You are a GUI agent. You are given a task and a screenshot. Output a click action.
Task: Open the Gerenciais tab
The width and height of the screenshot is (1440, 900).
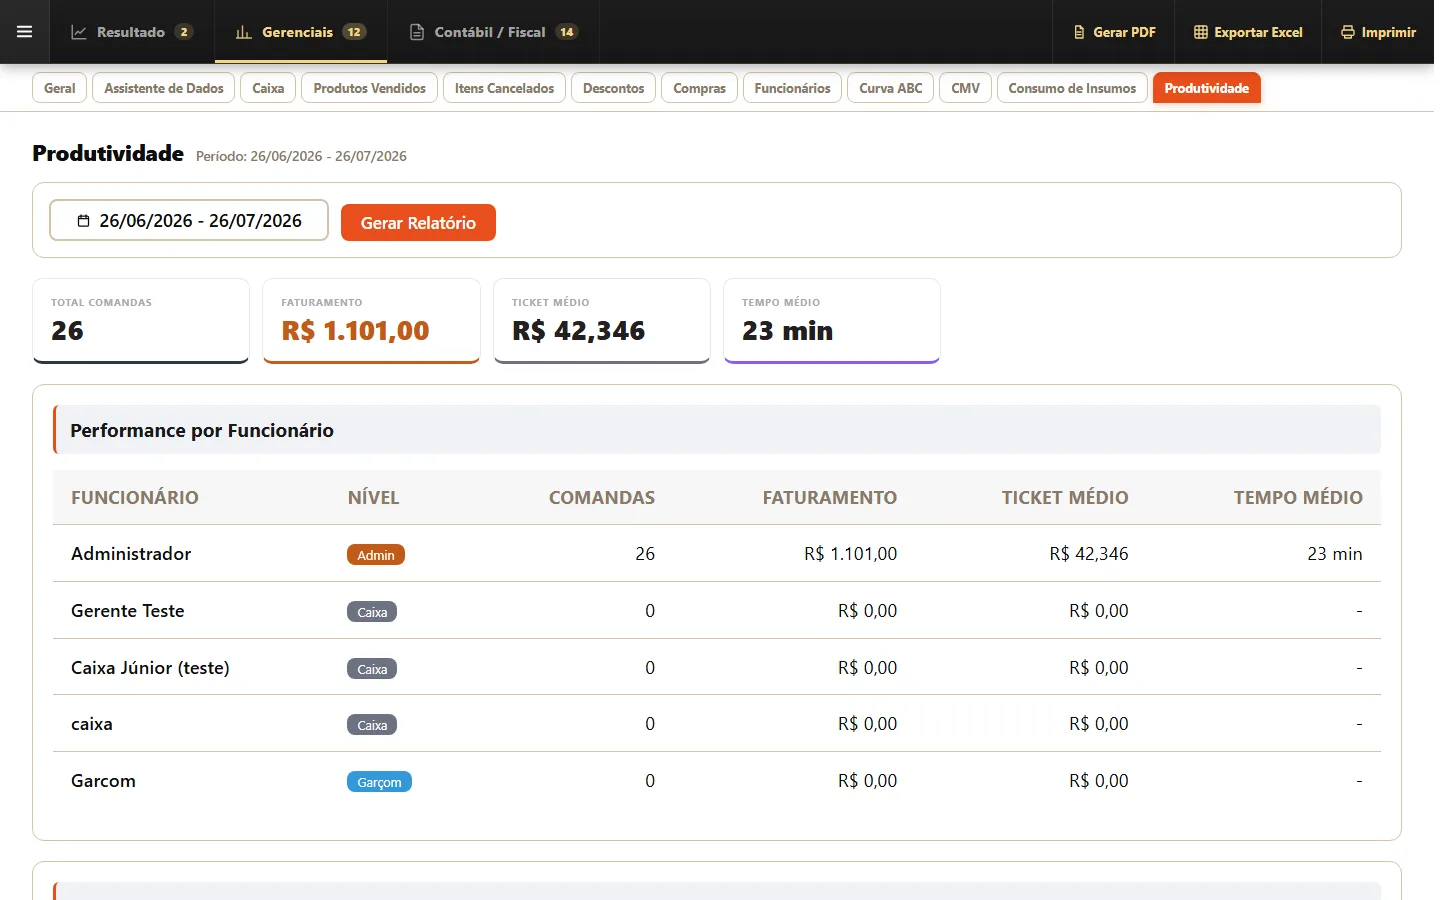tap(300, 32)
